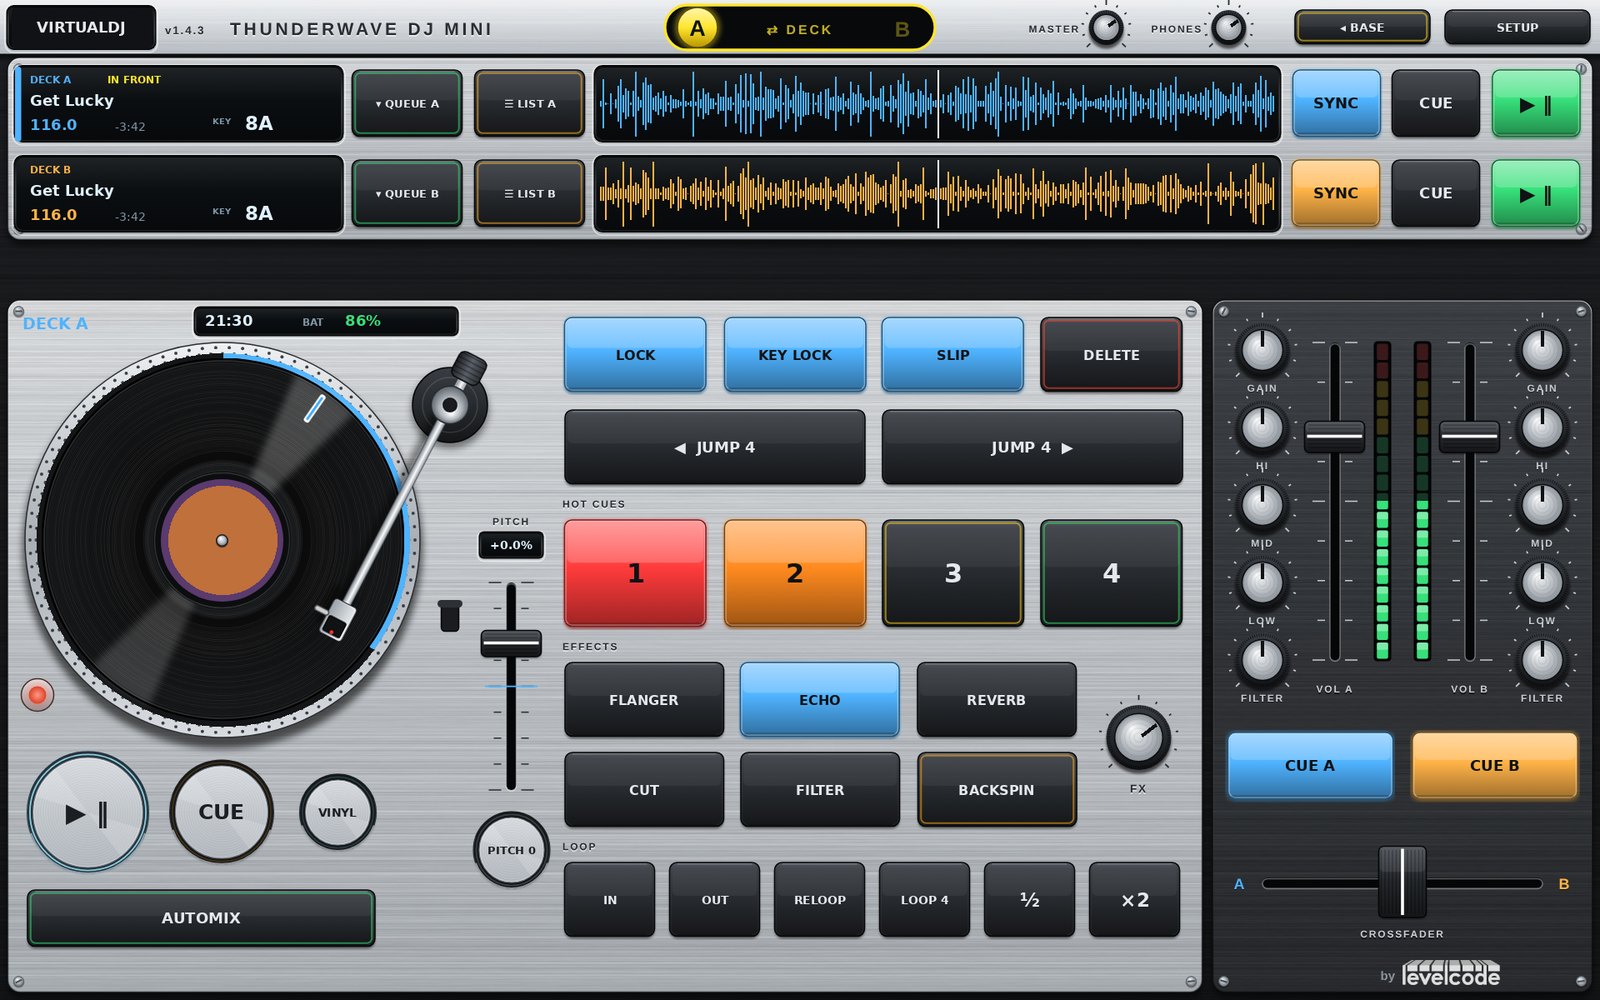The width and height of the screenshot is (1600, 1000).
Task: Open the Base skin selector
Action: click(x=1362, y=27)
